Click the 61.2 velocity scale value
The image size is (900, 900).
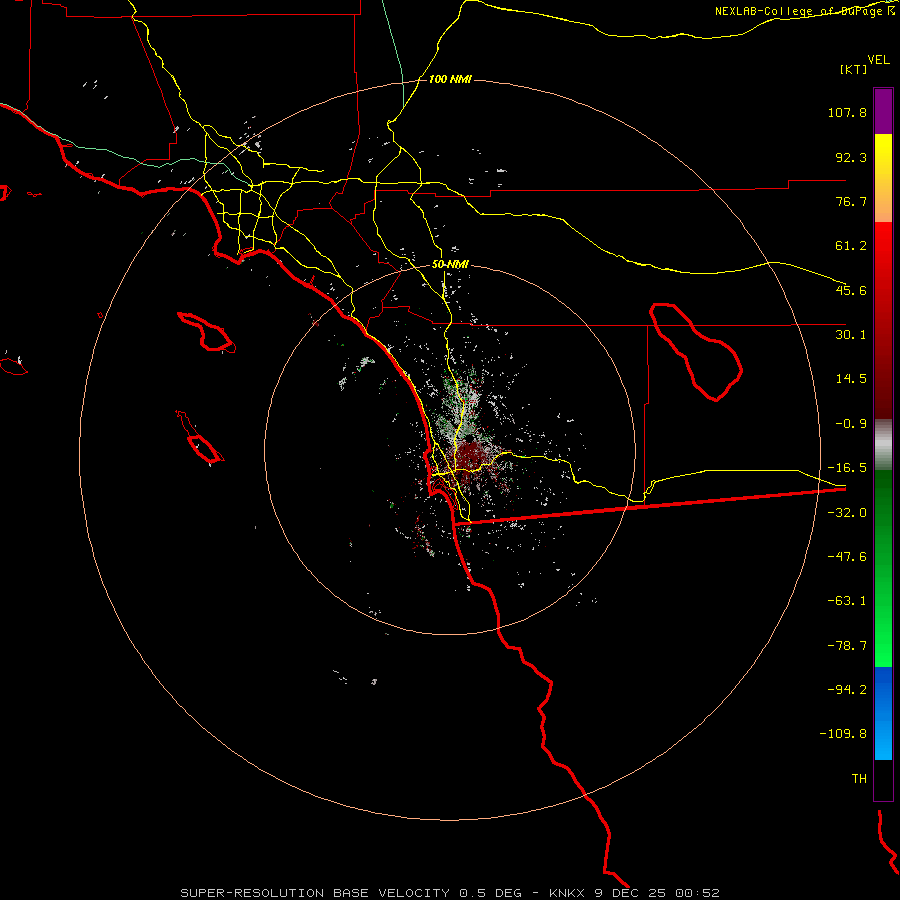851,246
